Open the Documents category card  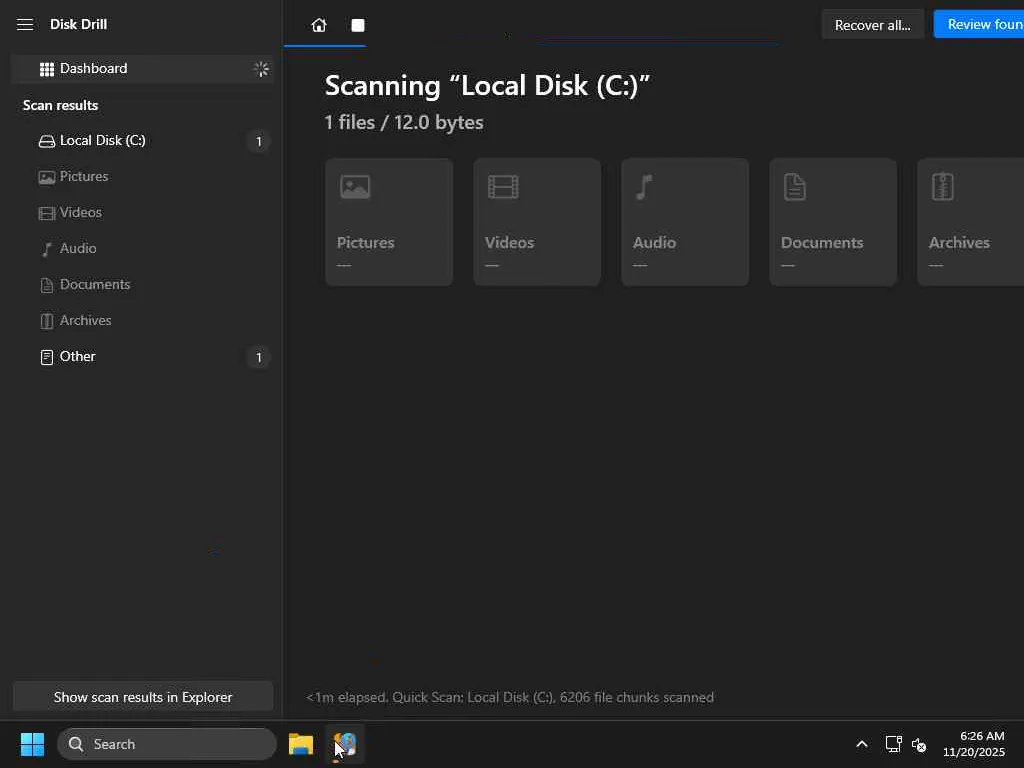point(833,222)
